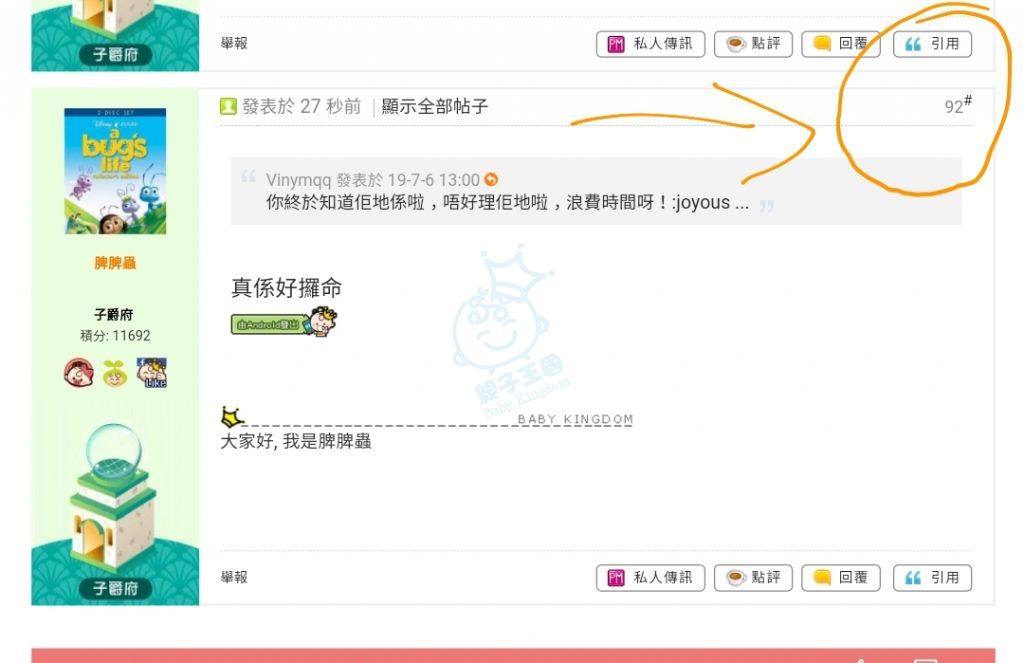This screenshot has height=663, width=1024.
Task: Click 點評 comment button in top post
Action: tap(753, 44)
